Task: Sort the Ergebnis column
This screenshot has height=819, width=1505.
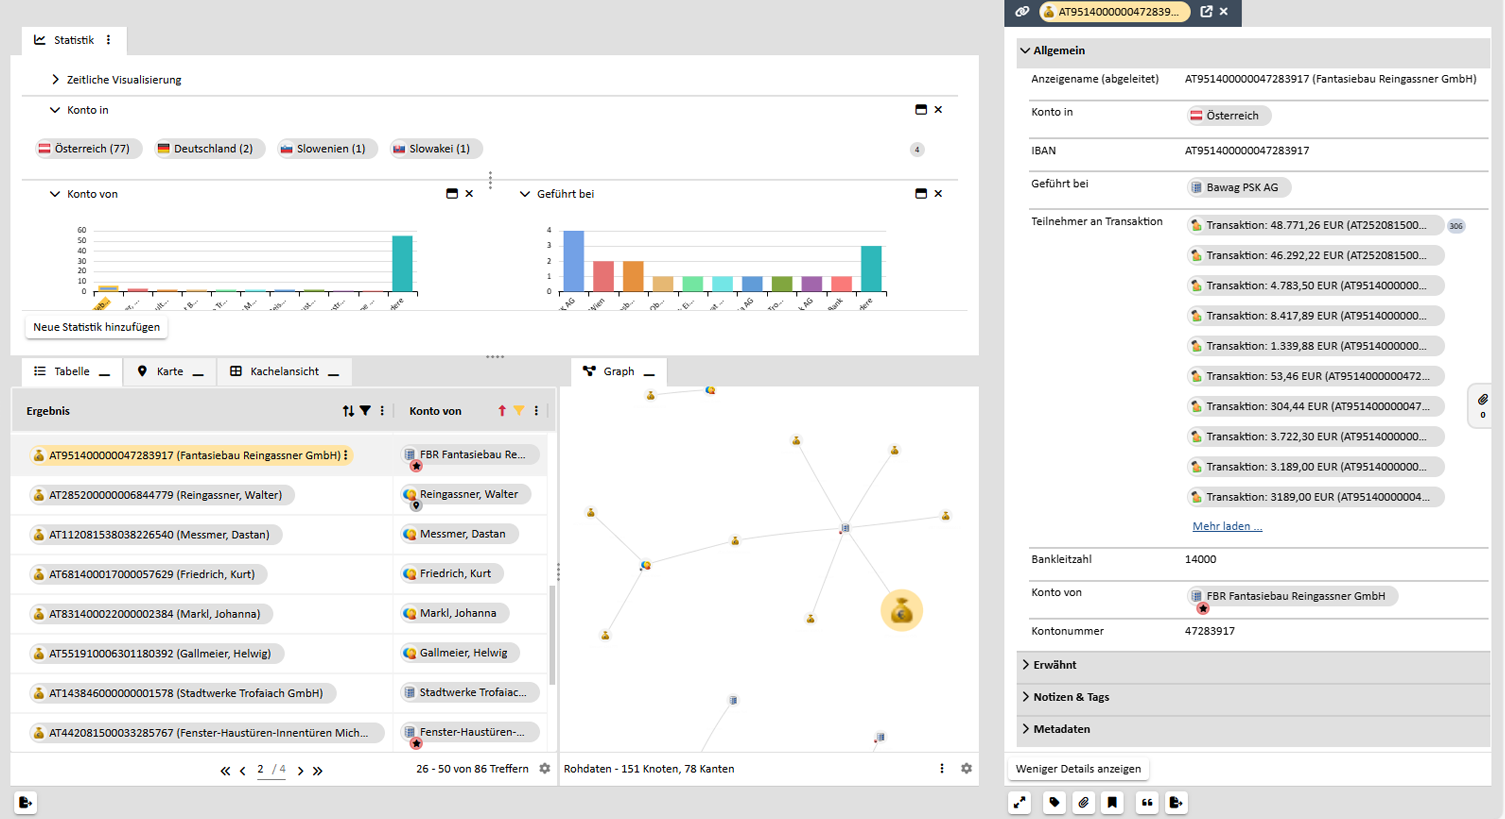Action: (348, 411)
